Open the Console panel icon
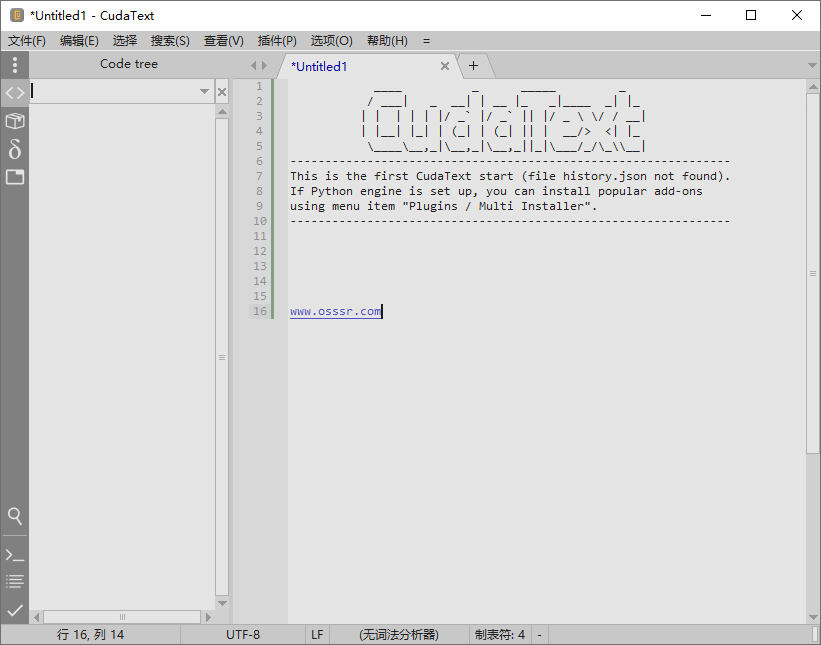 tap(14, 554)
